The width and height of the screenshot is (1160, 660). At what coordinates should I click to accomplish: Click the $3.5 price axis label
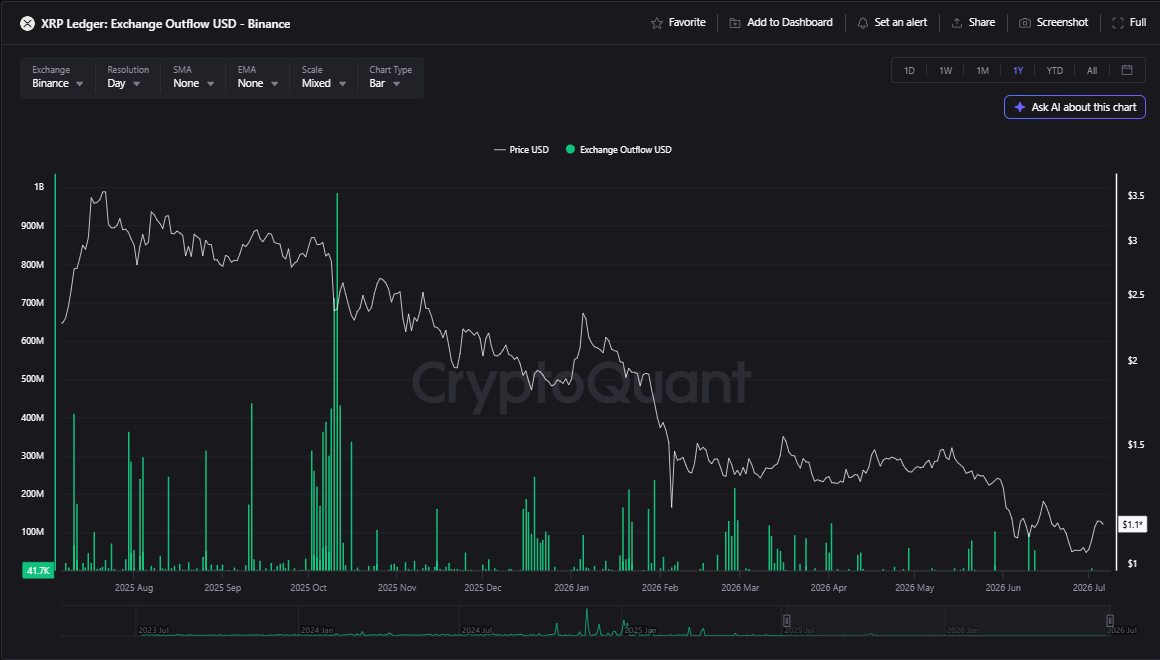pyautogui.click(x=1136, y=196)
